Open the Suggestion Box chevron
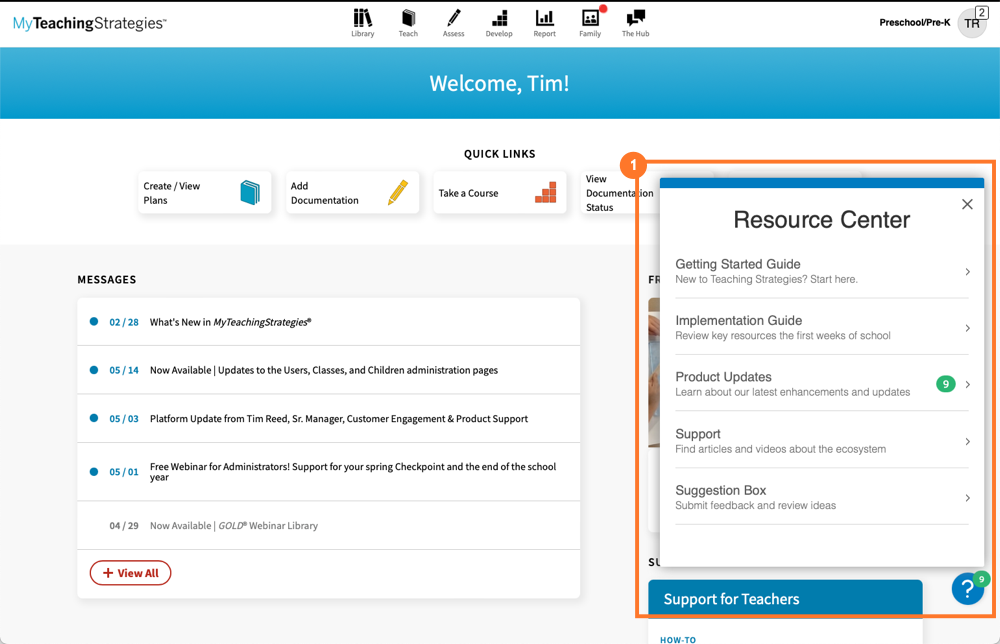 (967, 496)
